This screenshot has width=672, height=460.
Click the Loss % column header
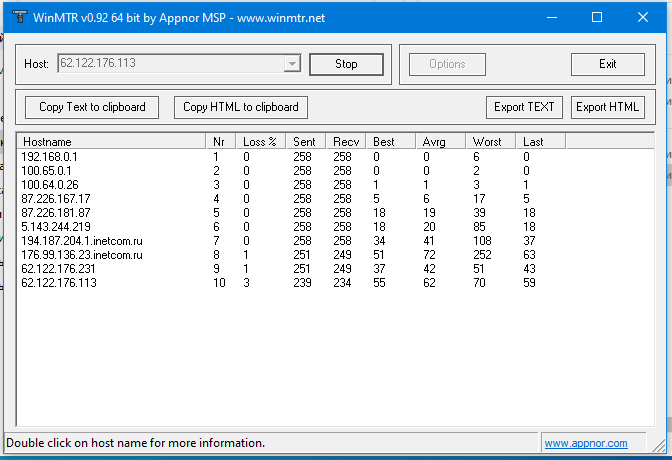tap(262, 141)
